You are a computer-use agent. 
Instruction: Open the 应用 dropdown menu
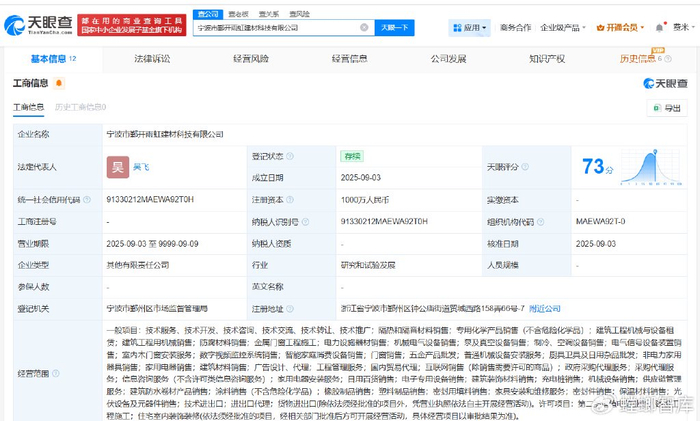(470, 28)
